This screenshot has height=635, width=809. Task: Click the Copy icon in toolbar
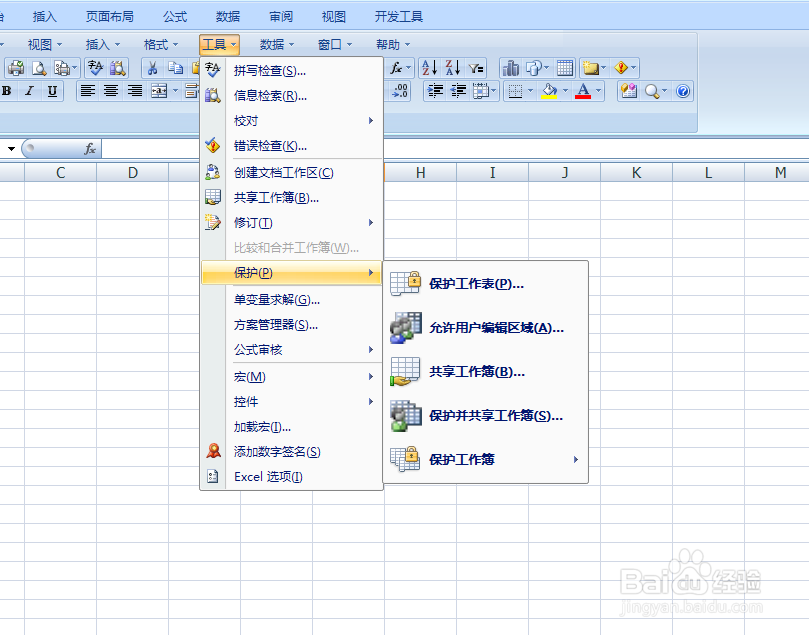coord(175,68)
